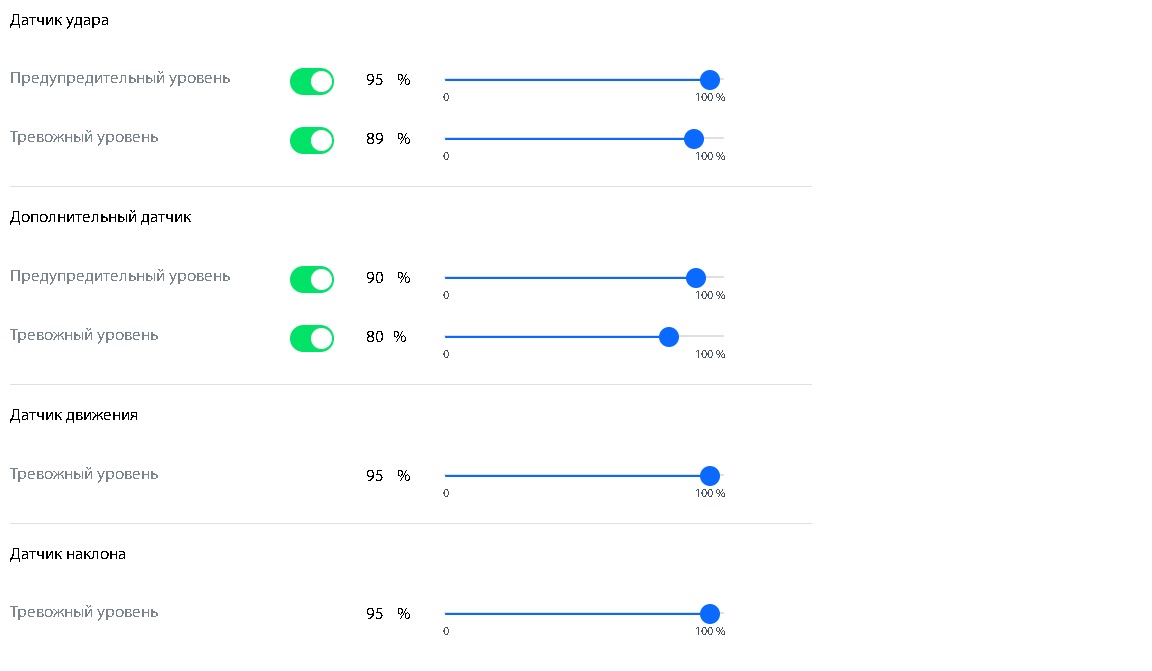
Task: Grab the Датчик удара Тревожный уровень slider knob
Action: (x=693, y=139)
